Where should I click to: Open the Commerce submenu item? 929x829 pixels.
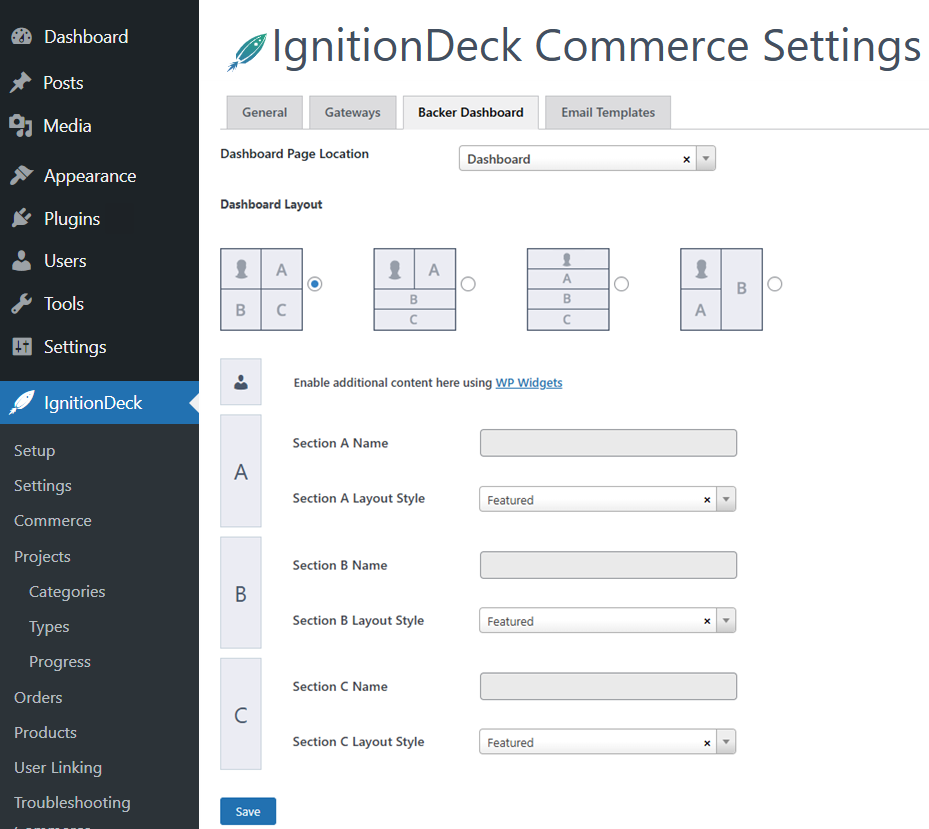[53, 521]
